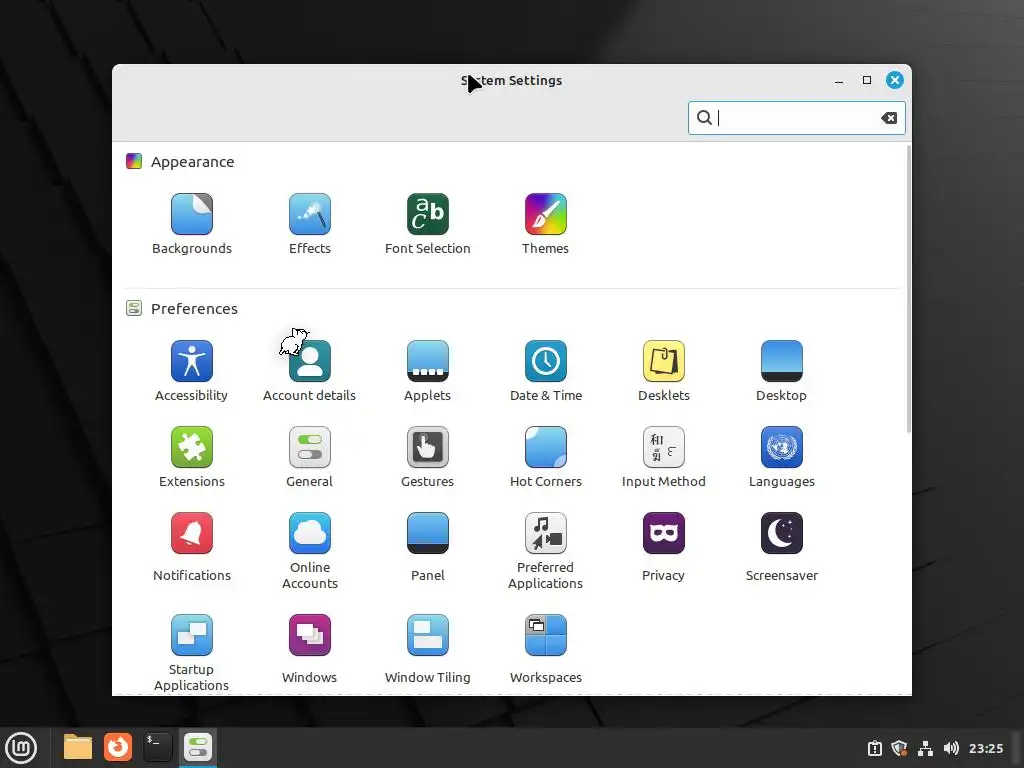Open Preferred Applications settings

[545, 551]
